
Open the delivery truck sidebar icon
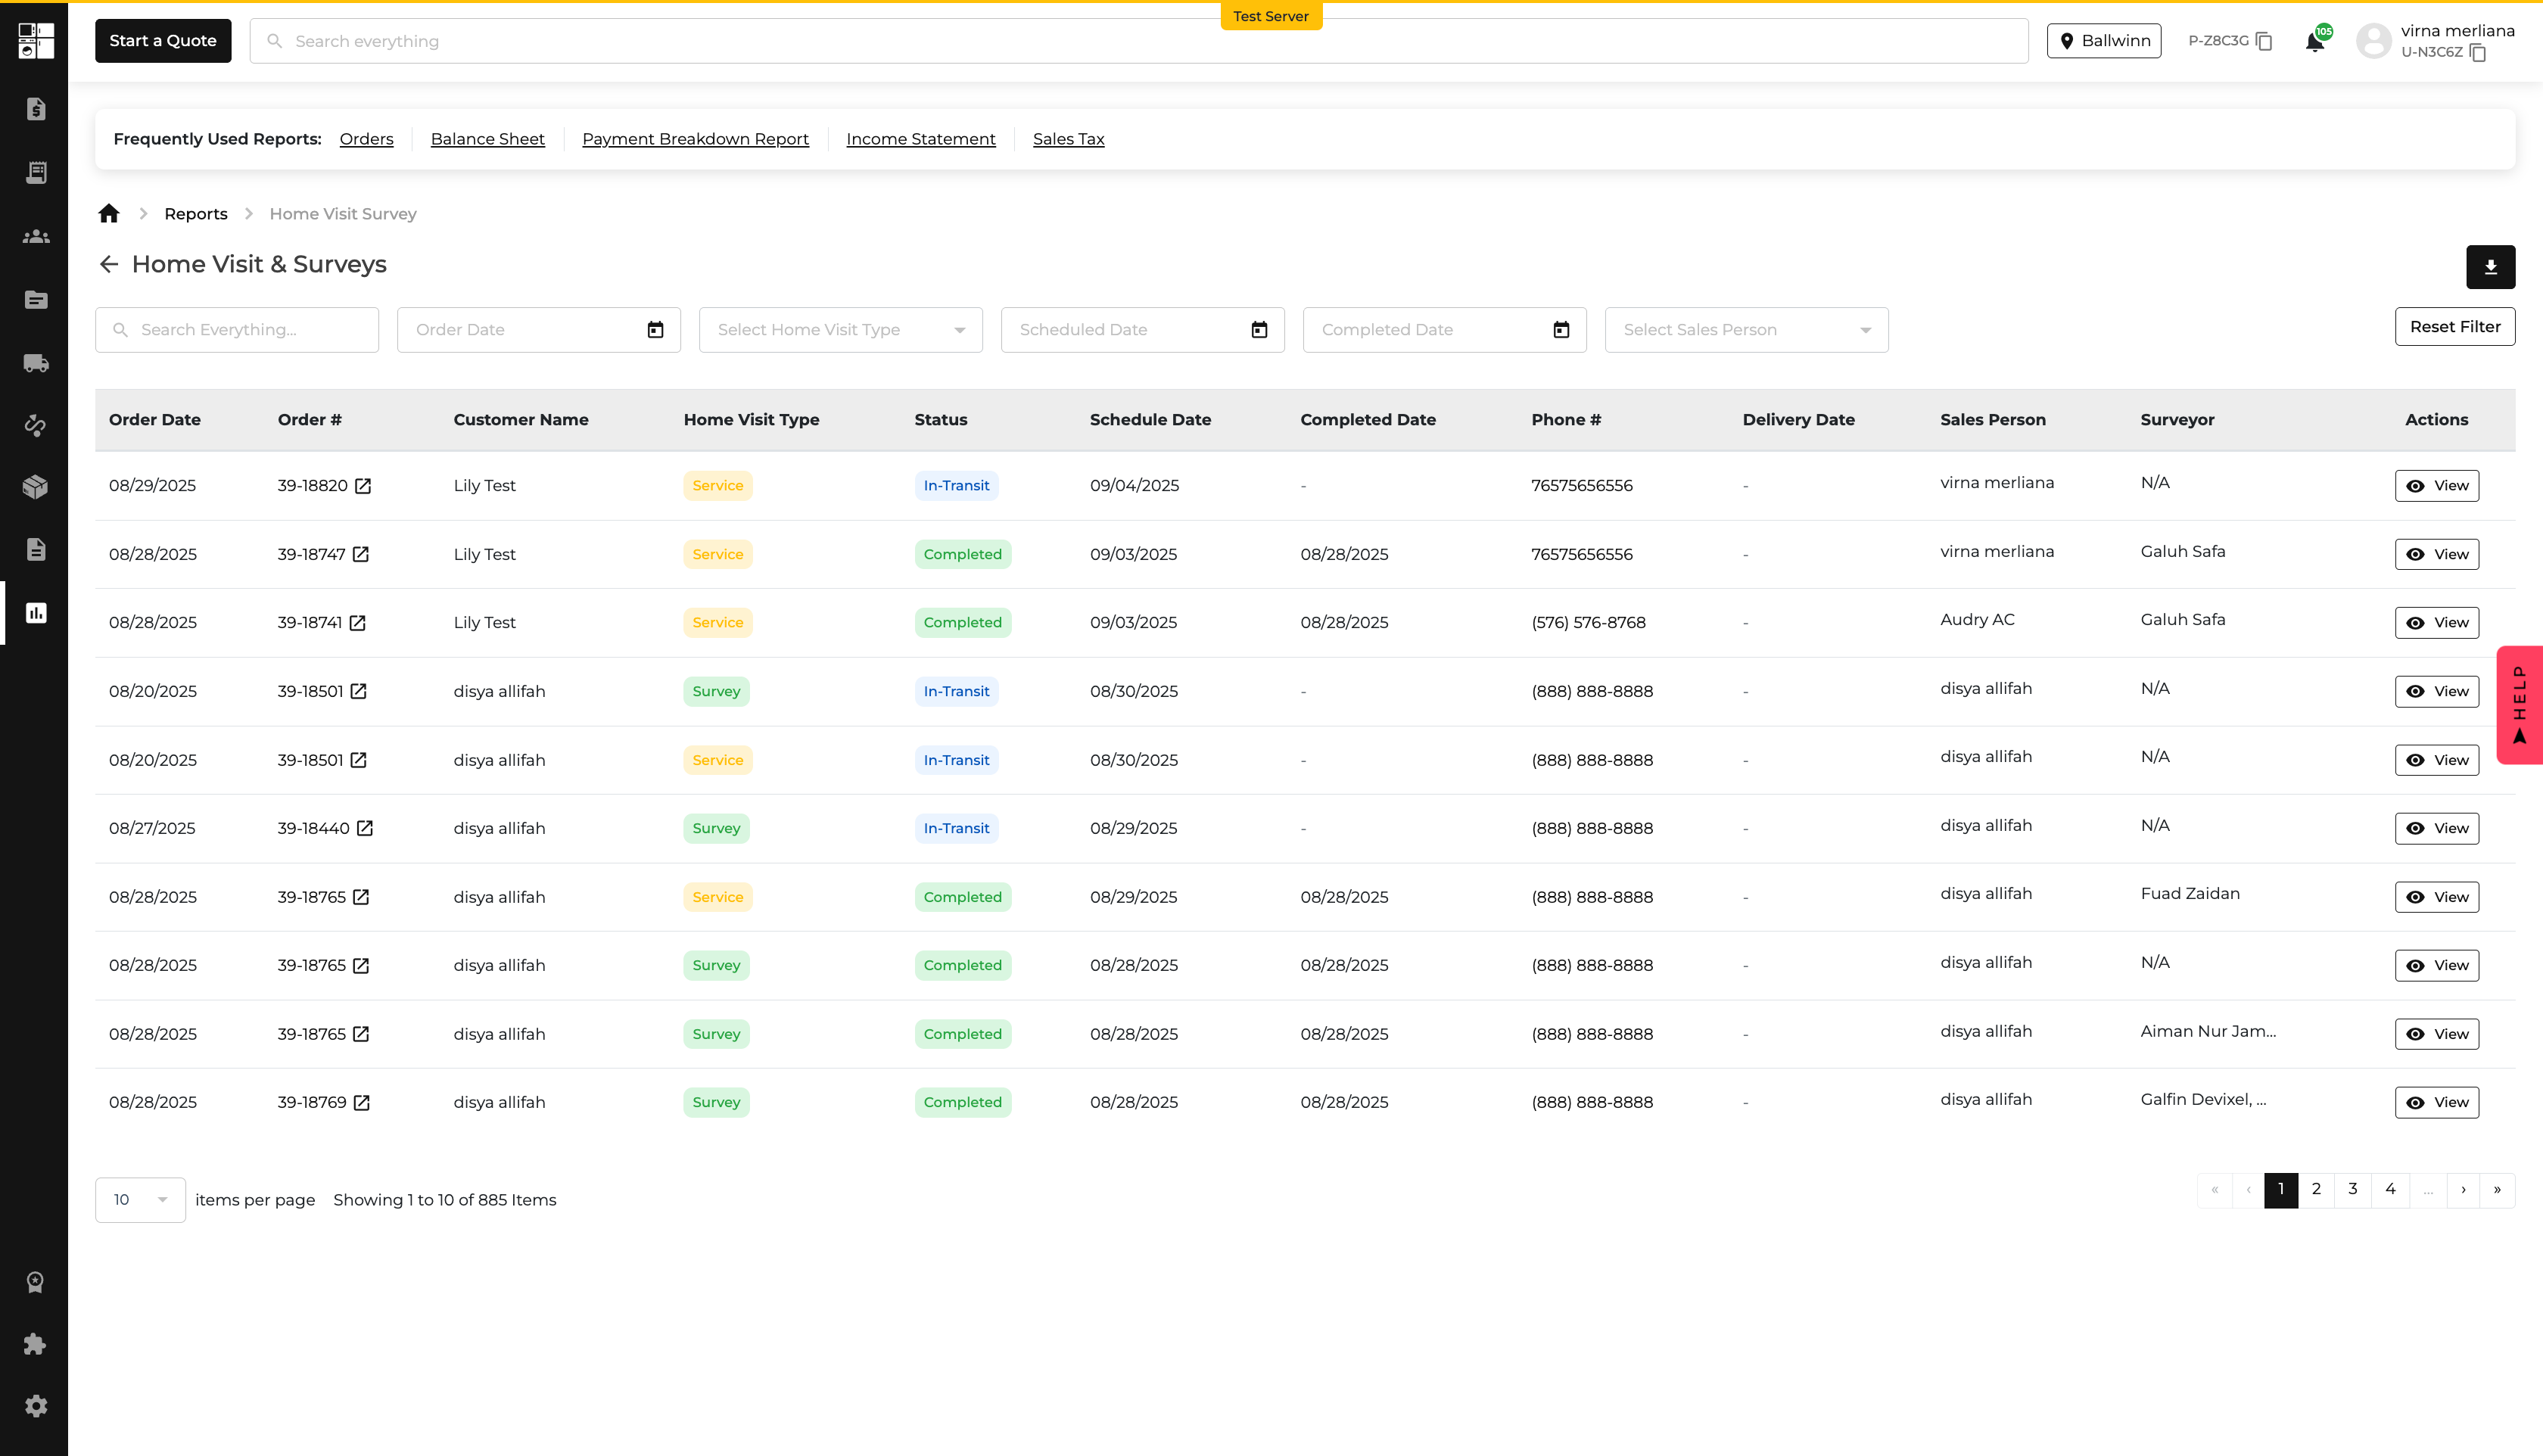point(36,363)
